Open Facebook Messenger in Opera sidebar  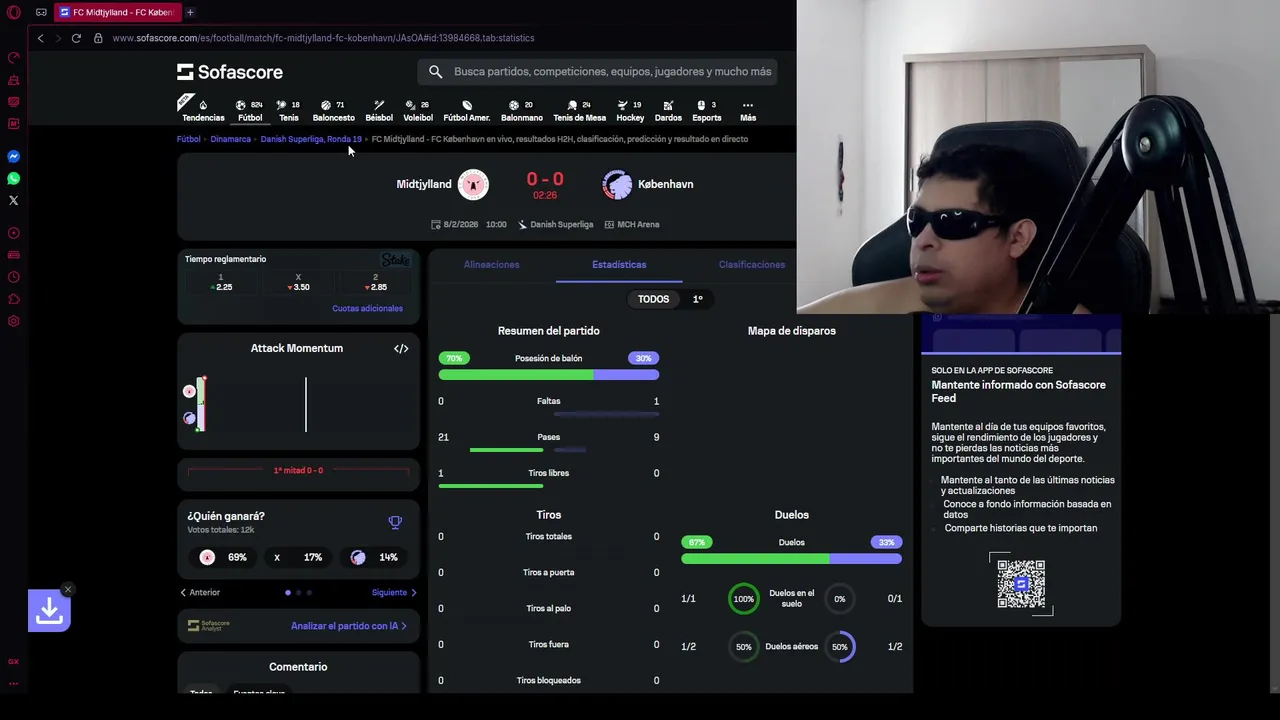pos(14,156)
